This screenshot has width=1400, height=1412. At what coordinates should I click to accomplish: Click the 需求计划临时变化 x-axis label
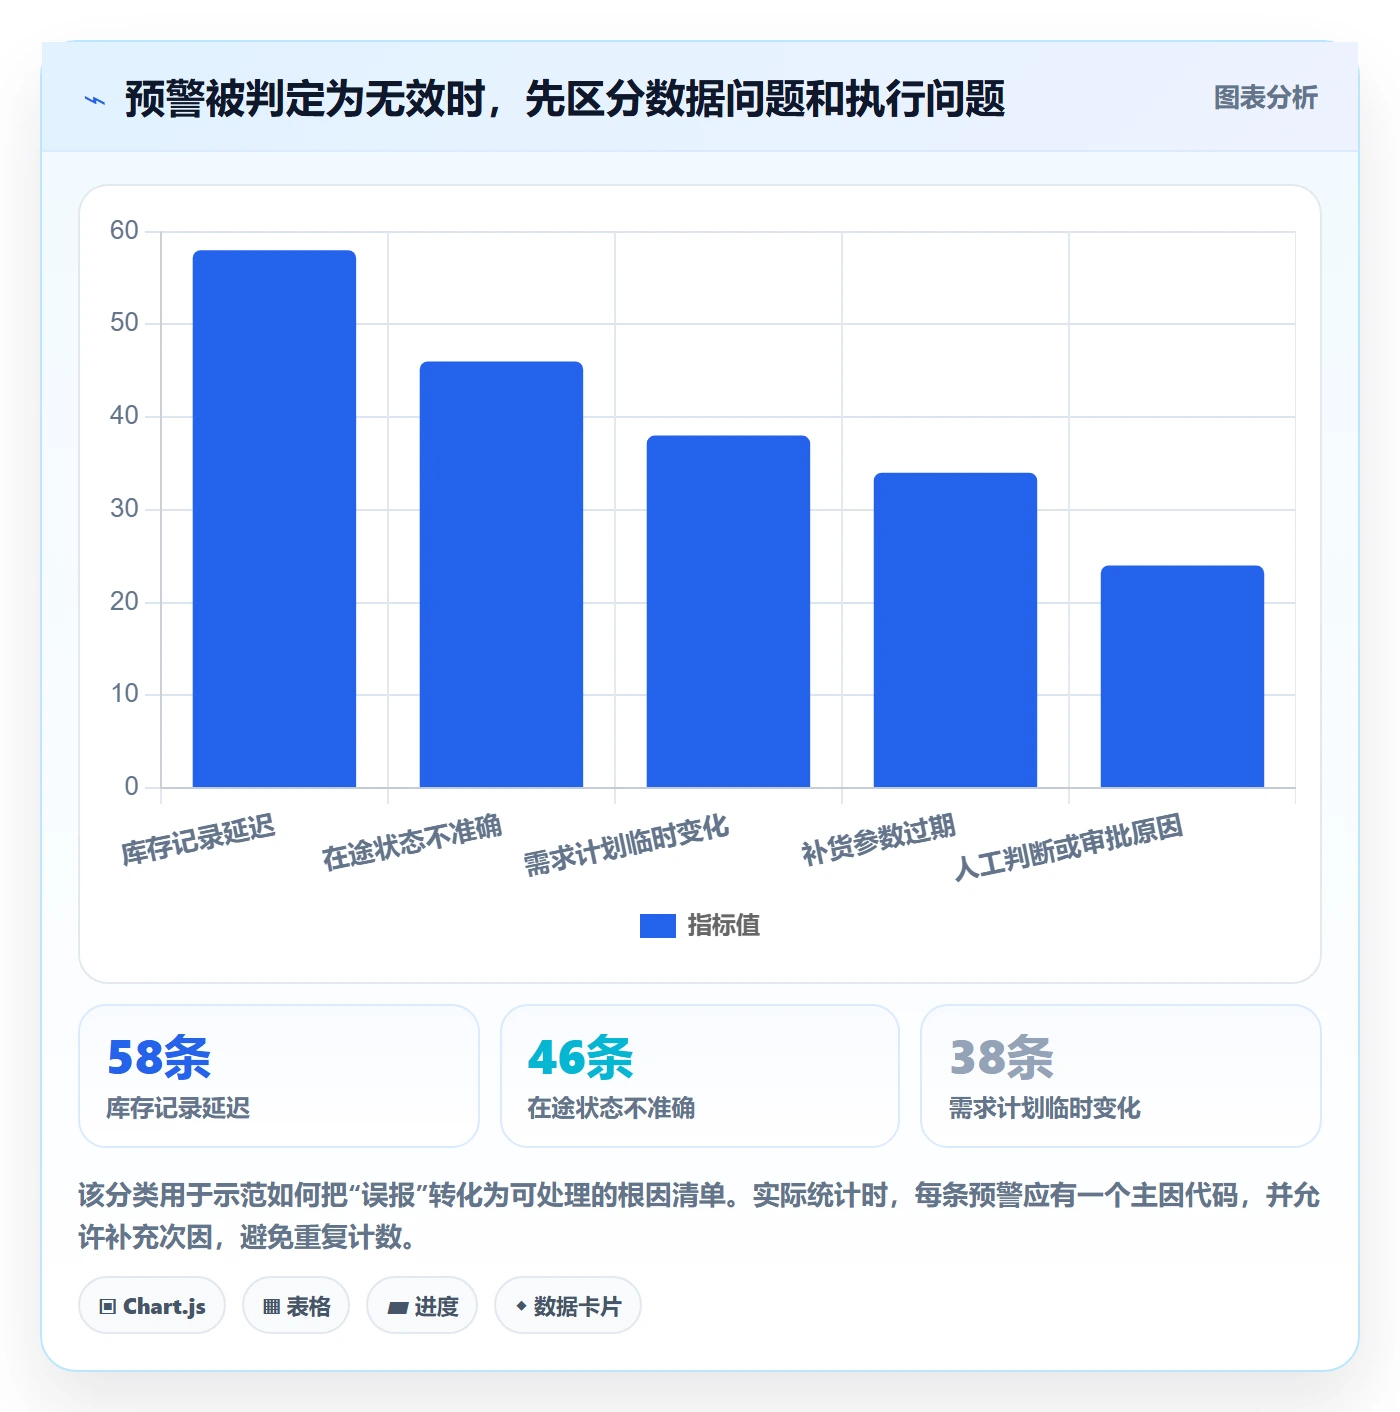626,845
